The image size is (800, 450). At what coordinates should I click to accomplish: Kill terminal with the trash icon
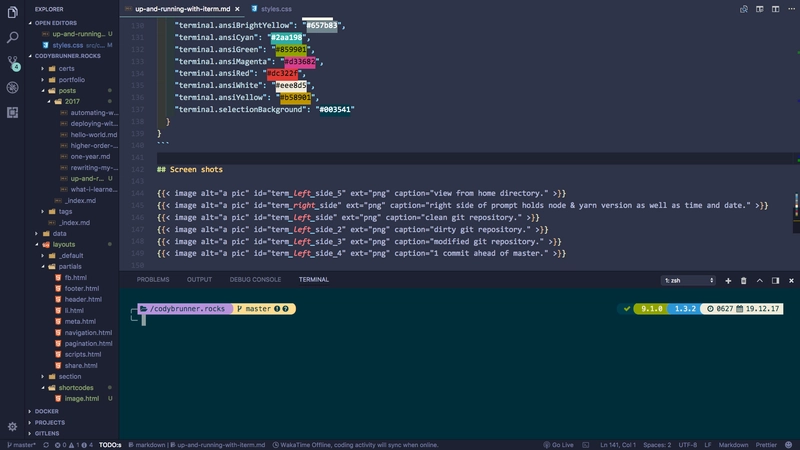[743, 281]
